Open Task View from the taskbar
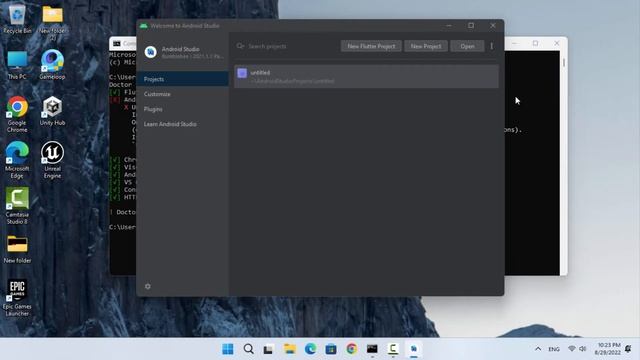This screenshot has width=640, height=360. tap(268, 349)
